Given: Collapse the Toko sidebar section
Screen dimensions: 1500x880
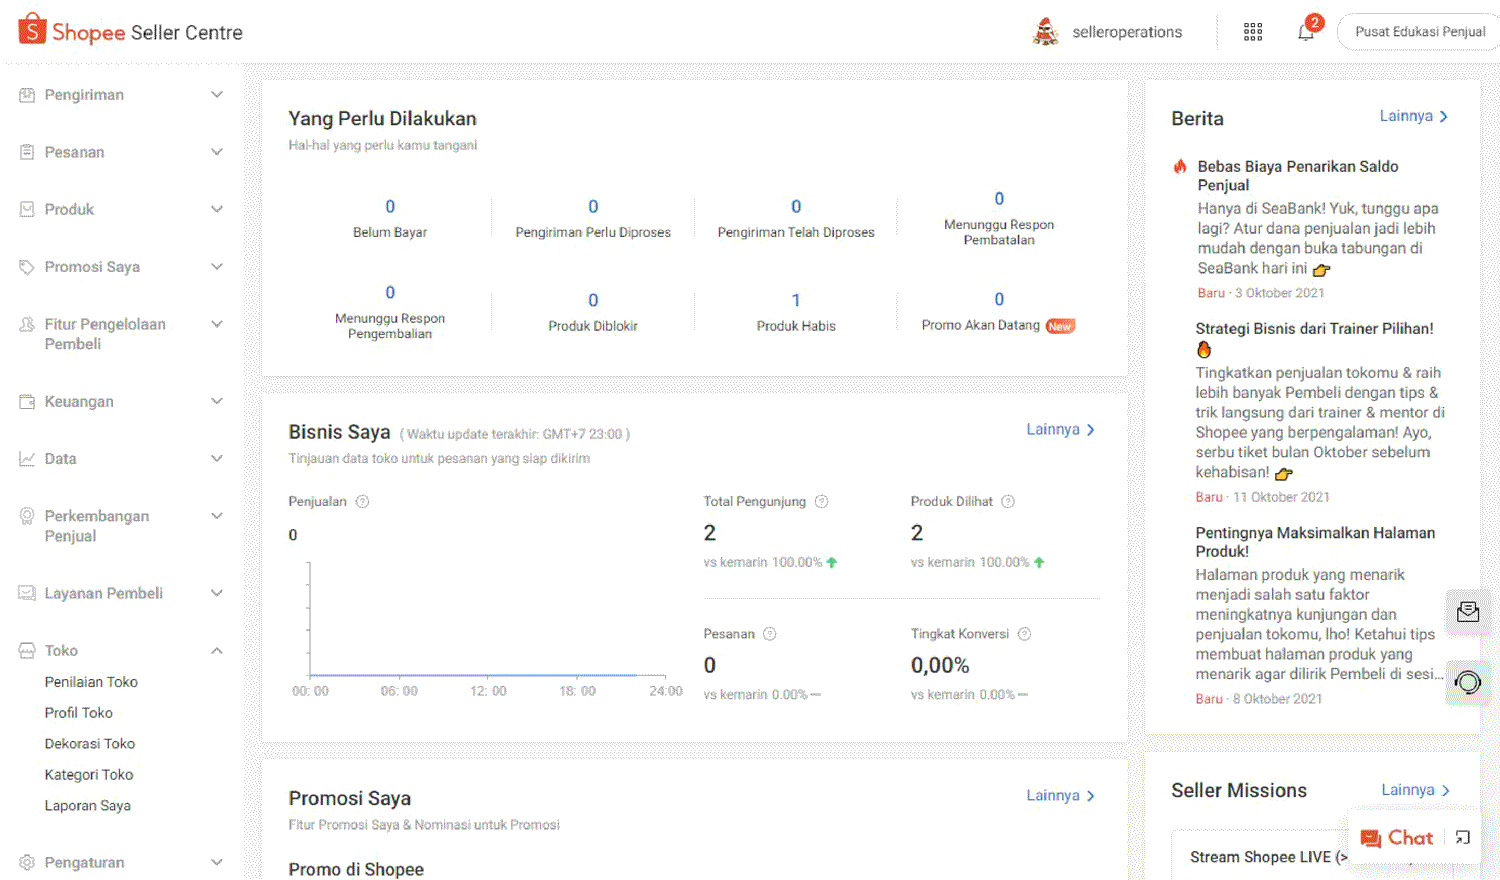Looking at the screenshot, I should 217,651.
